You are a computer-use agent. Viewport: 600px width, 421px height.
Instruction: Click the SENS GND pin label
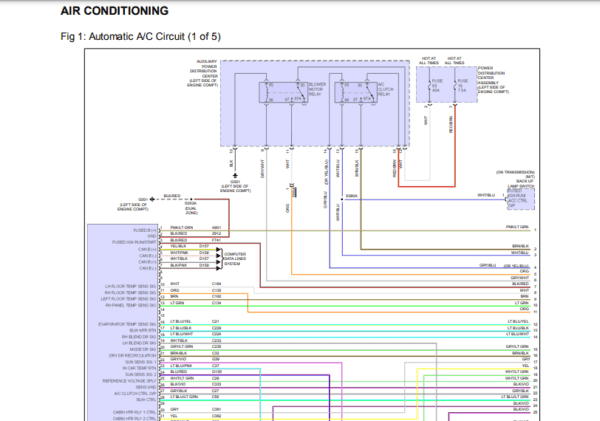click(146, 387)
